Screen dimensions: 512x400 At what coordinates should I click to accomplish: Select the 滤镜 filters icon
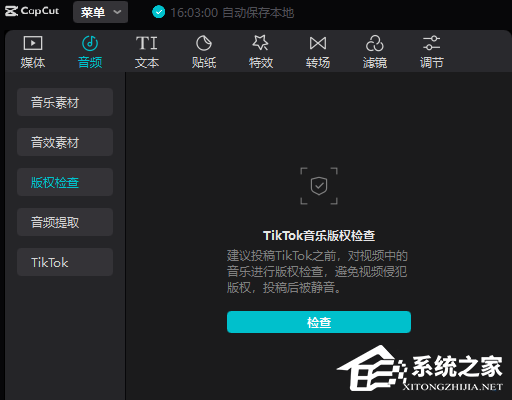375,43
